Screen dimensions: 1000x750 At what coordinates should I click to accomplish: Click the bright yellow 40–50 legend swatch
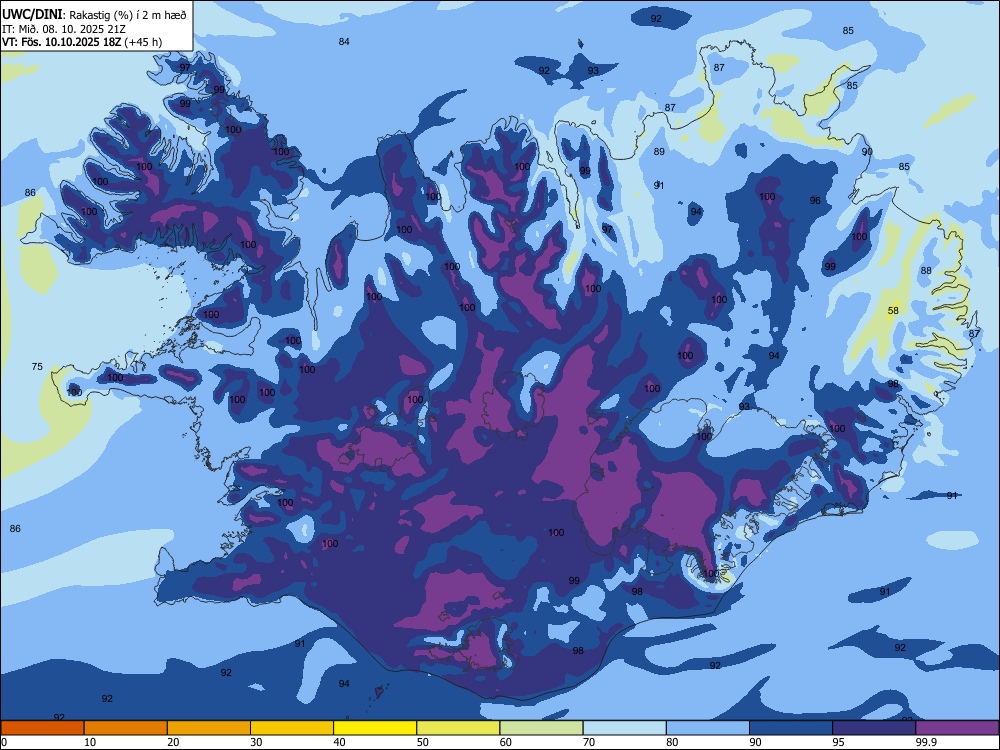click(x=375, y=728)
